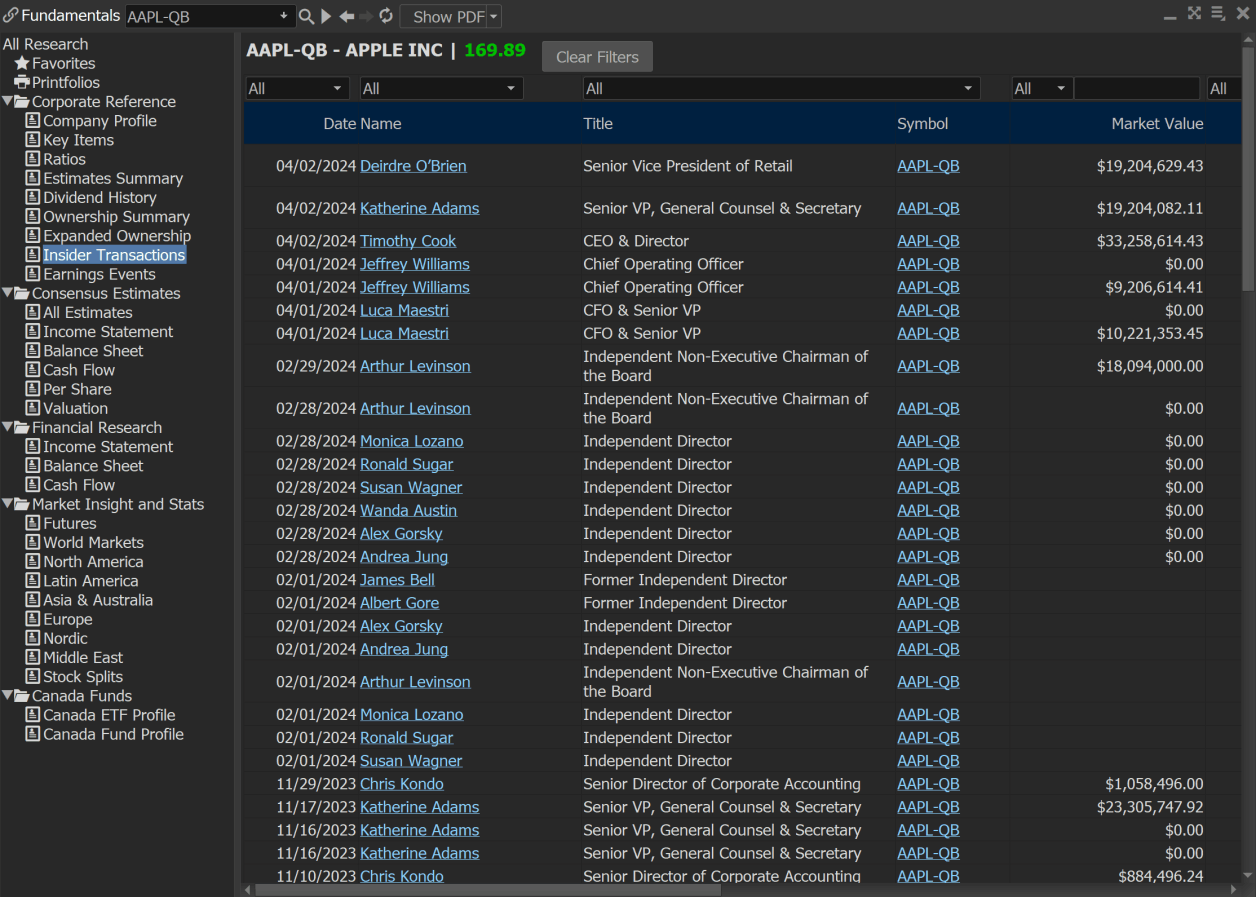
Task: Click the document icon beside Canada ETF Profile
Action: pos(33,715)
